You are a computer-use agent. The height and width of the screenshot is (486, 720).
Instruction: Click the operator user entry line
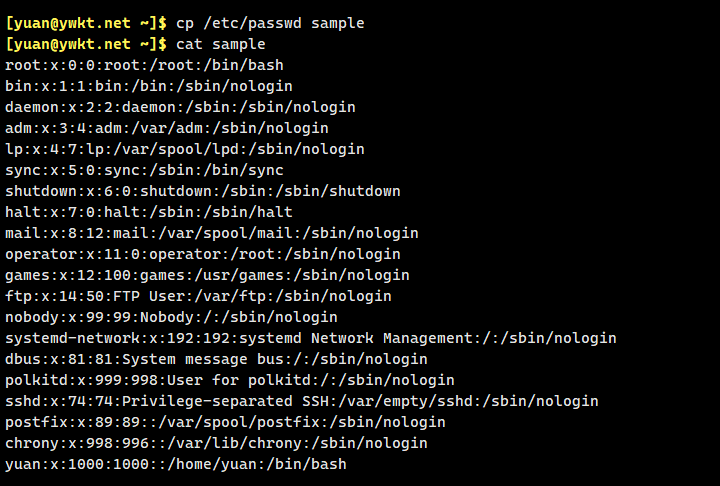point(202,254)
